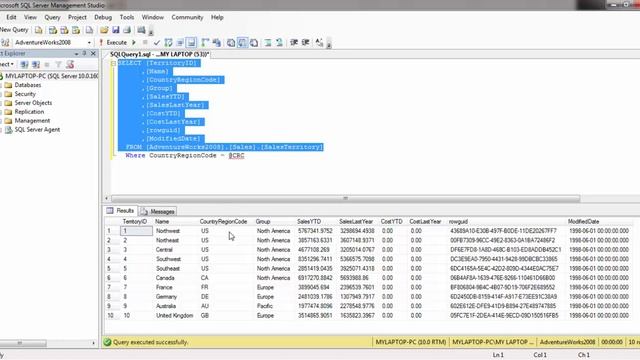Click the SQL Server Compact Query icon
This screenshot has width=640, height=360.
click(x=89, y=30)
